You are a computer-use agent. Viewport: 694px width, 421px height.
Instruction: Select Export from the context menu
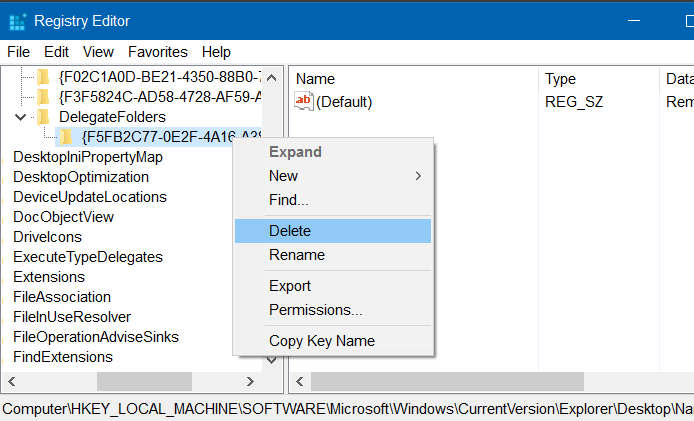coord(290,286)
